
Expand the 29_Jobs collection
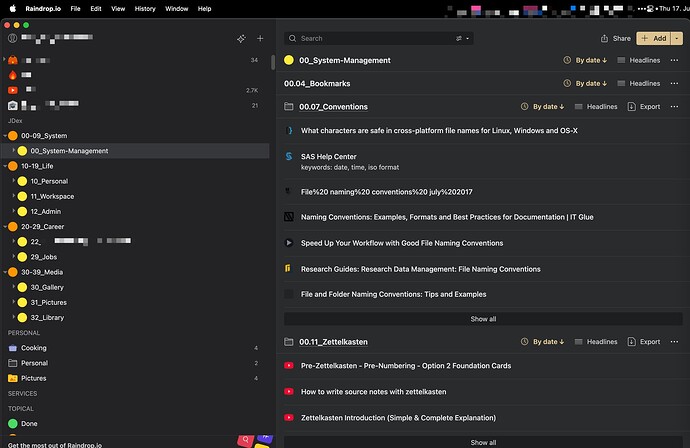pos(14,257)
